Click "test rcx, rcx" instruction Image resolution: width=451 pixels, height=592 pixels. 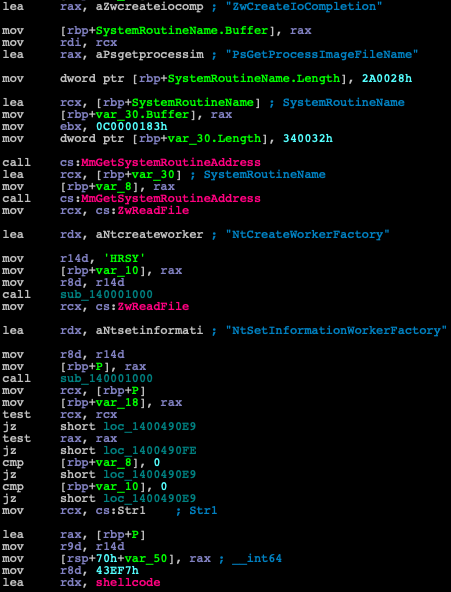point(60,415)
